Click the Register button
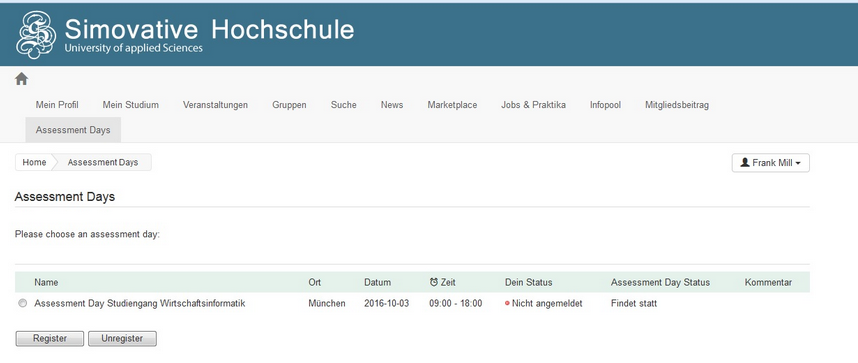 click(50, 338)
